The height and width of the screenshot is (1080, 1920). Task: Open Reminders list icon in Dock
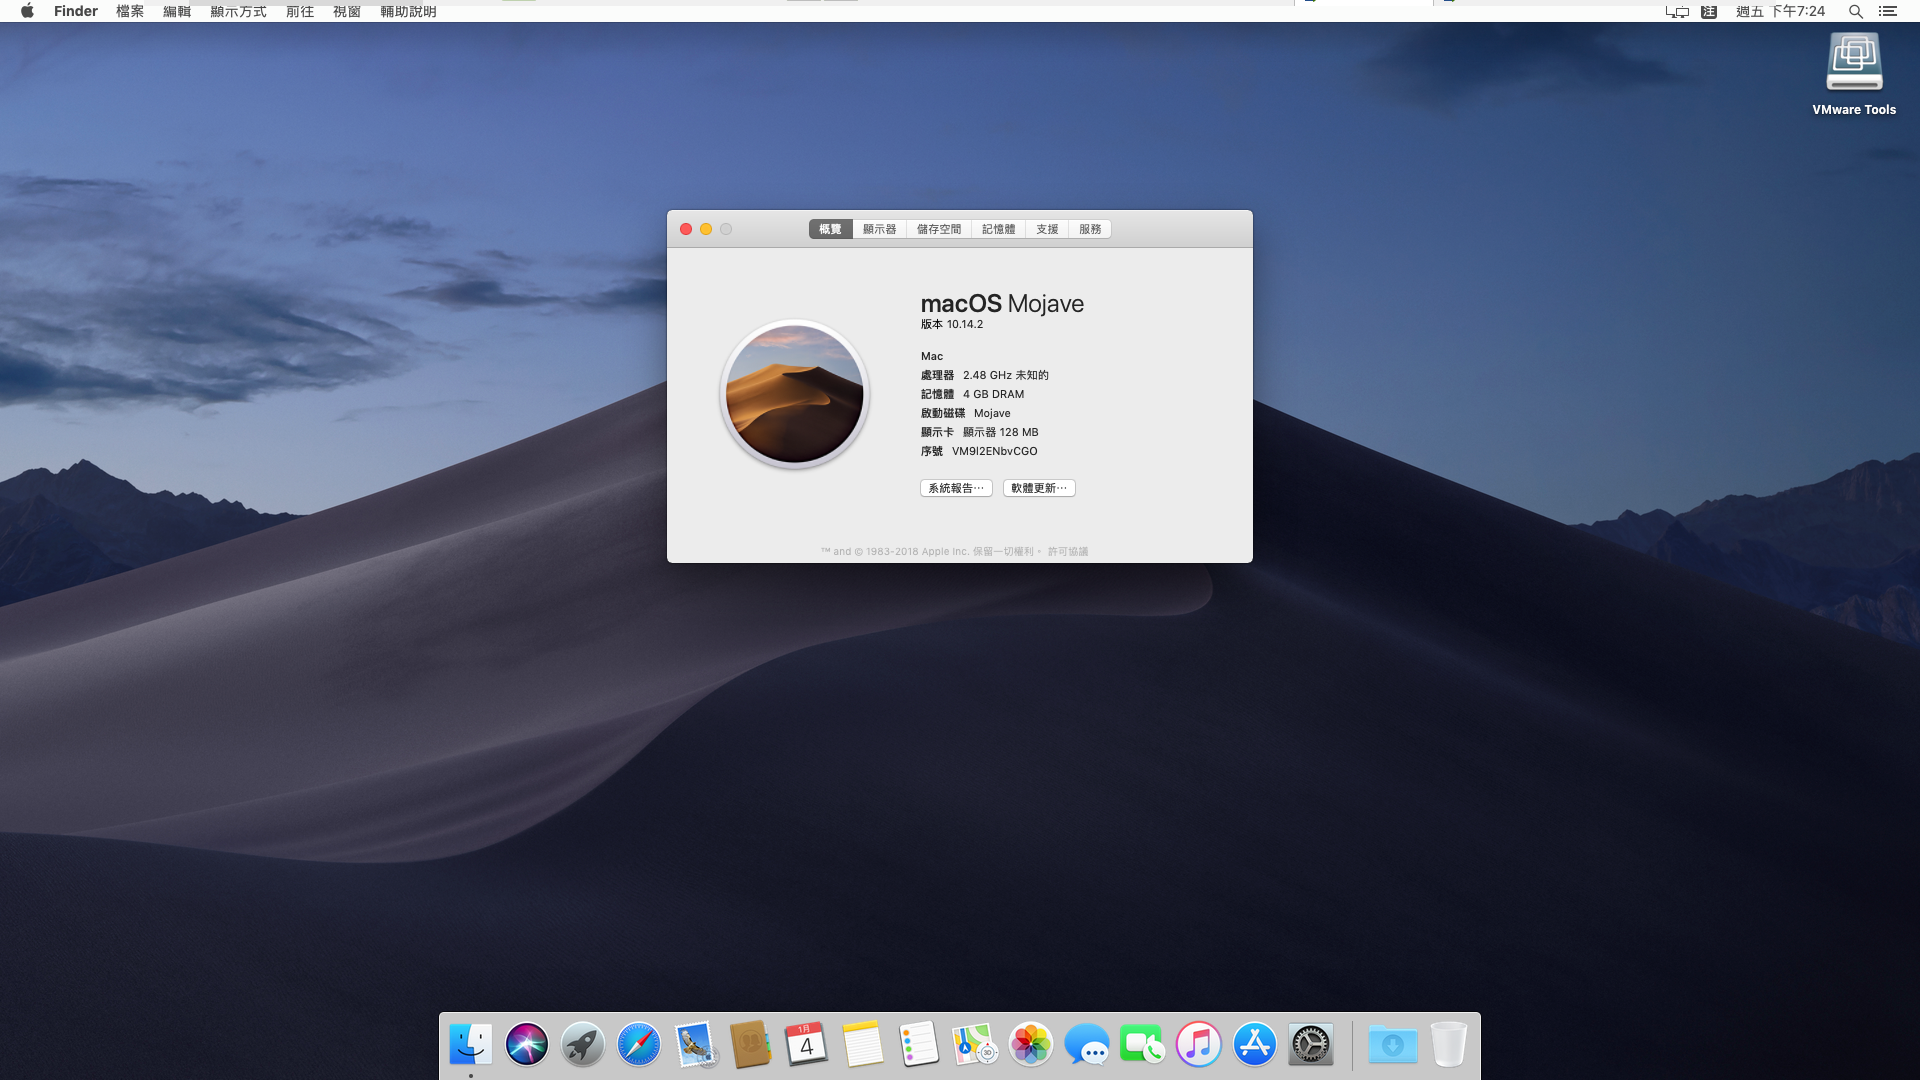coord(919,1045)
